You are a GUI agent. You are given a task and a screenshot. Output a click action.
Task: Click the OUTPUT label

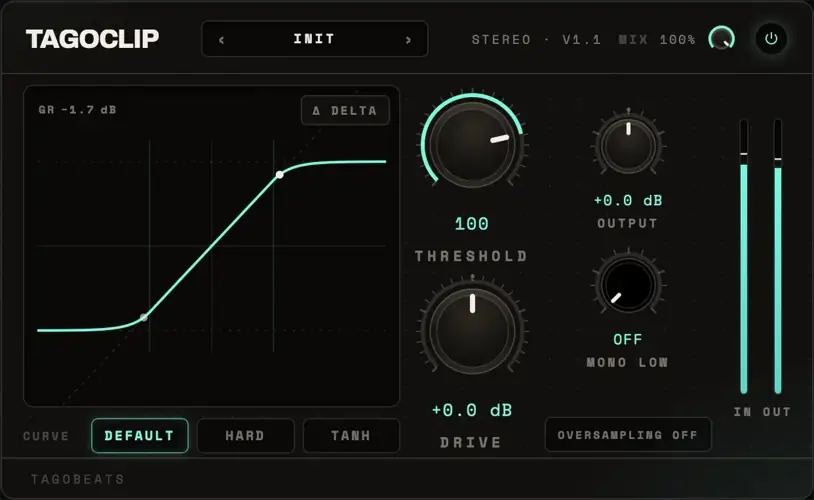pyautogui.click(x=628, y=223)
